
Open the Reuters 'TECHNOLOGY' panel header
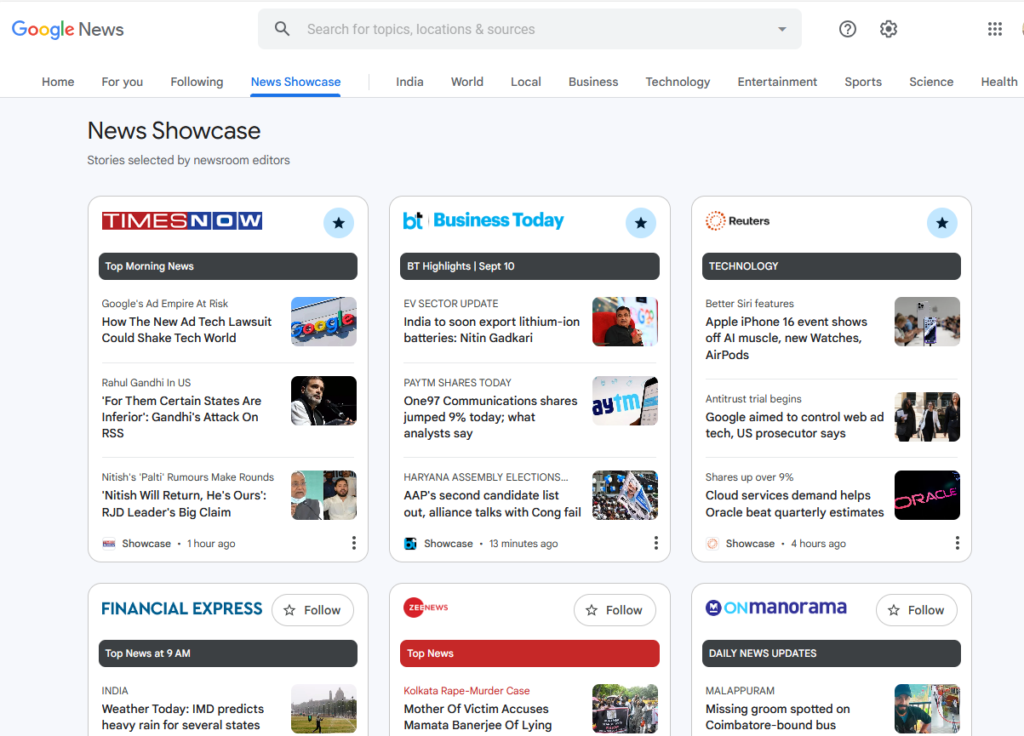coord(831,266)
